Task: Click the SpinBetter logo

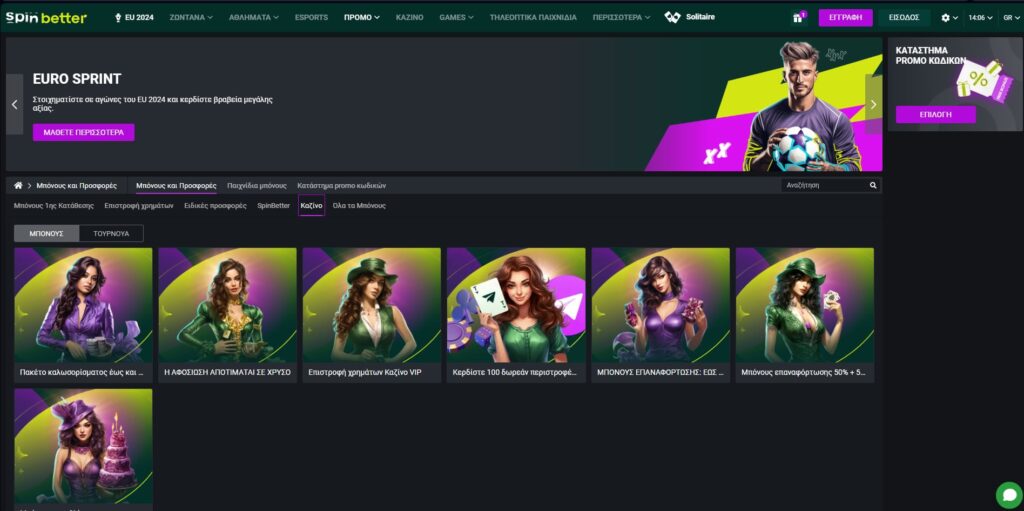Action: click(x=46, y=17)
